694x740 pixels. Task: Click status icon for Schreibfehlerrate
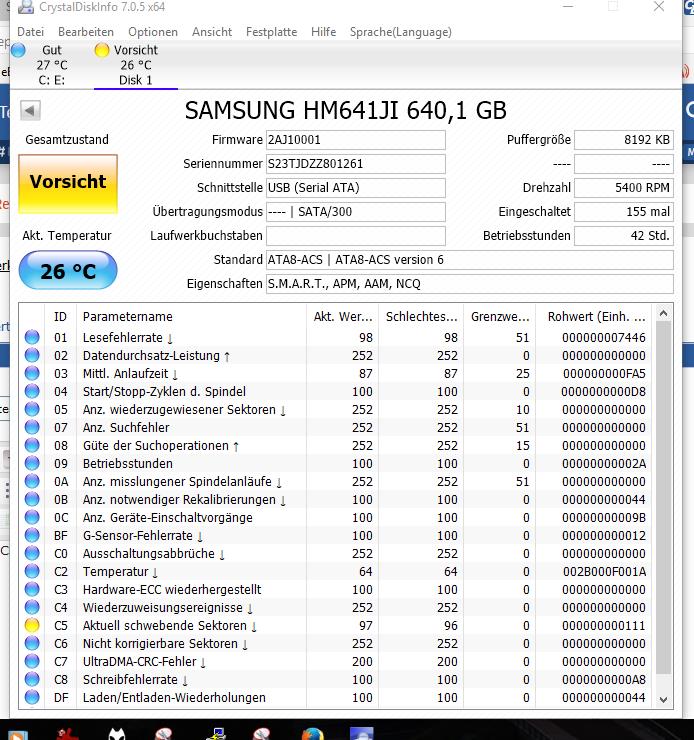point(32,679)
